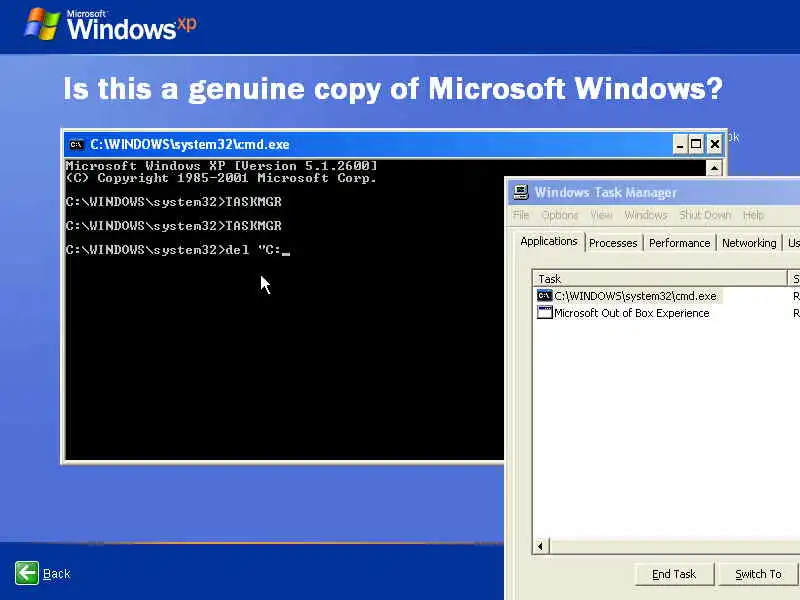
Task: Click the Windows Task Manager title icon
Action: coord(520,192)
